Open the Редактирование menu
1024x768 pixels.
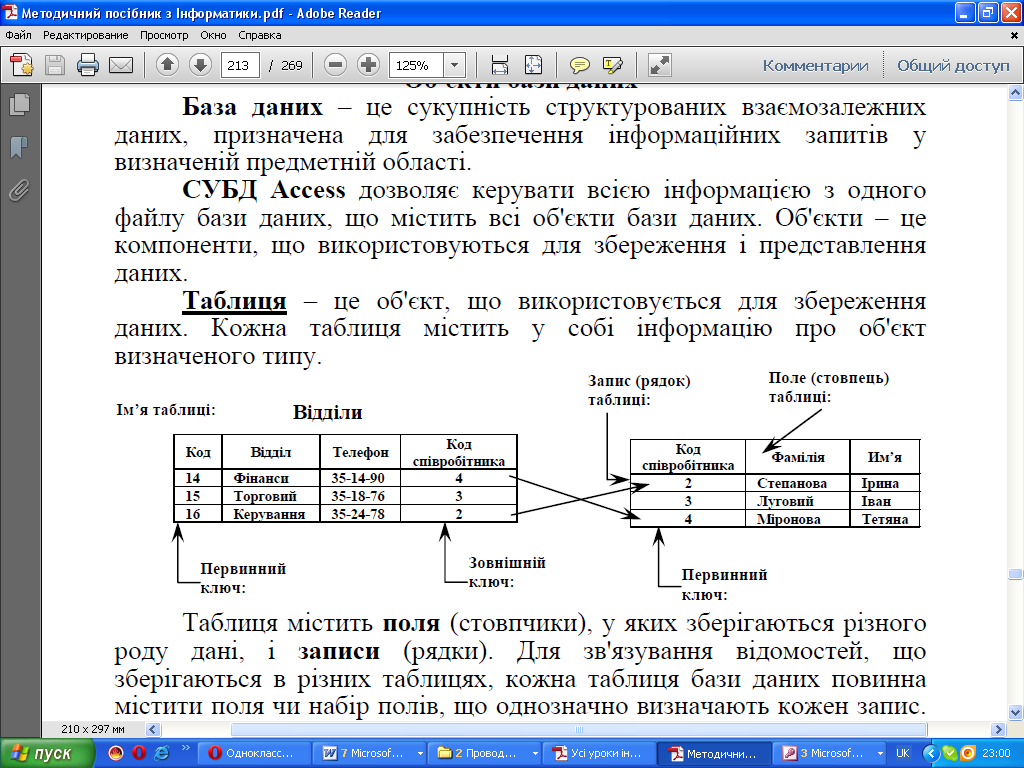point(86,35)
